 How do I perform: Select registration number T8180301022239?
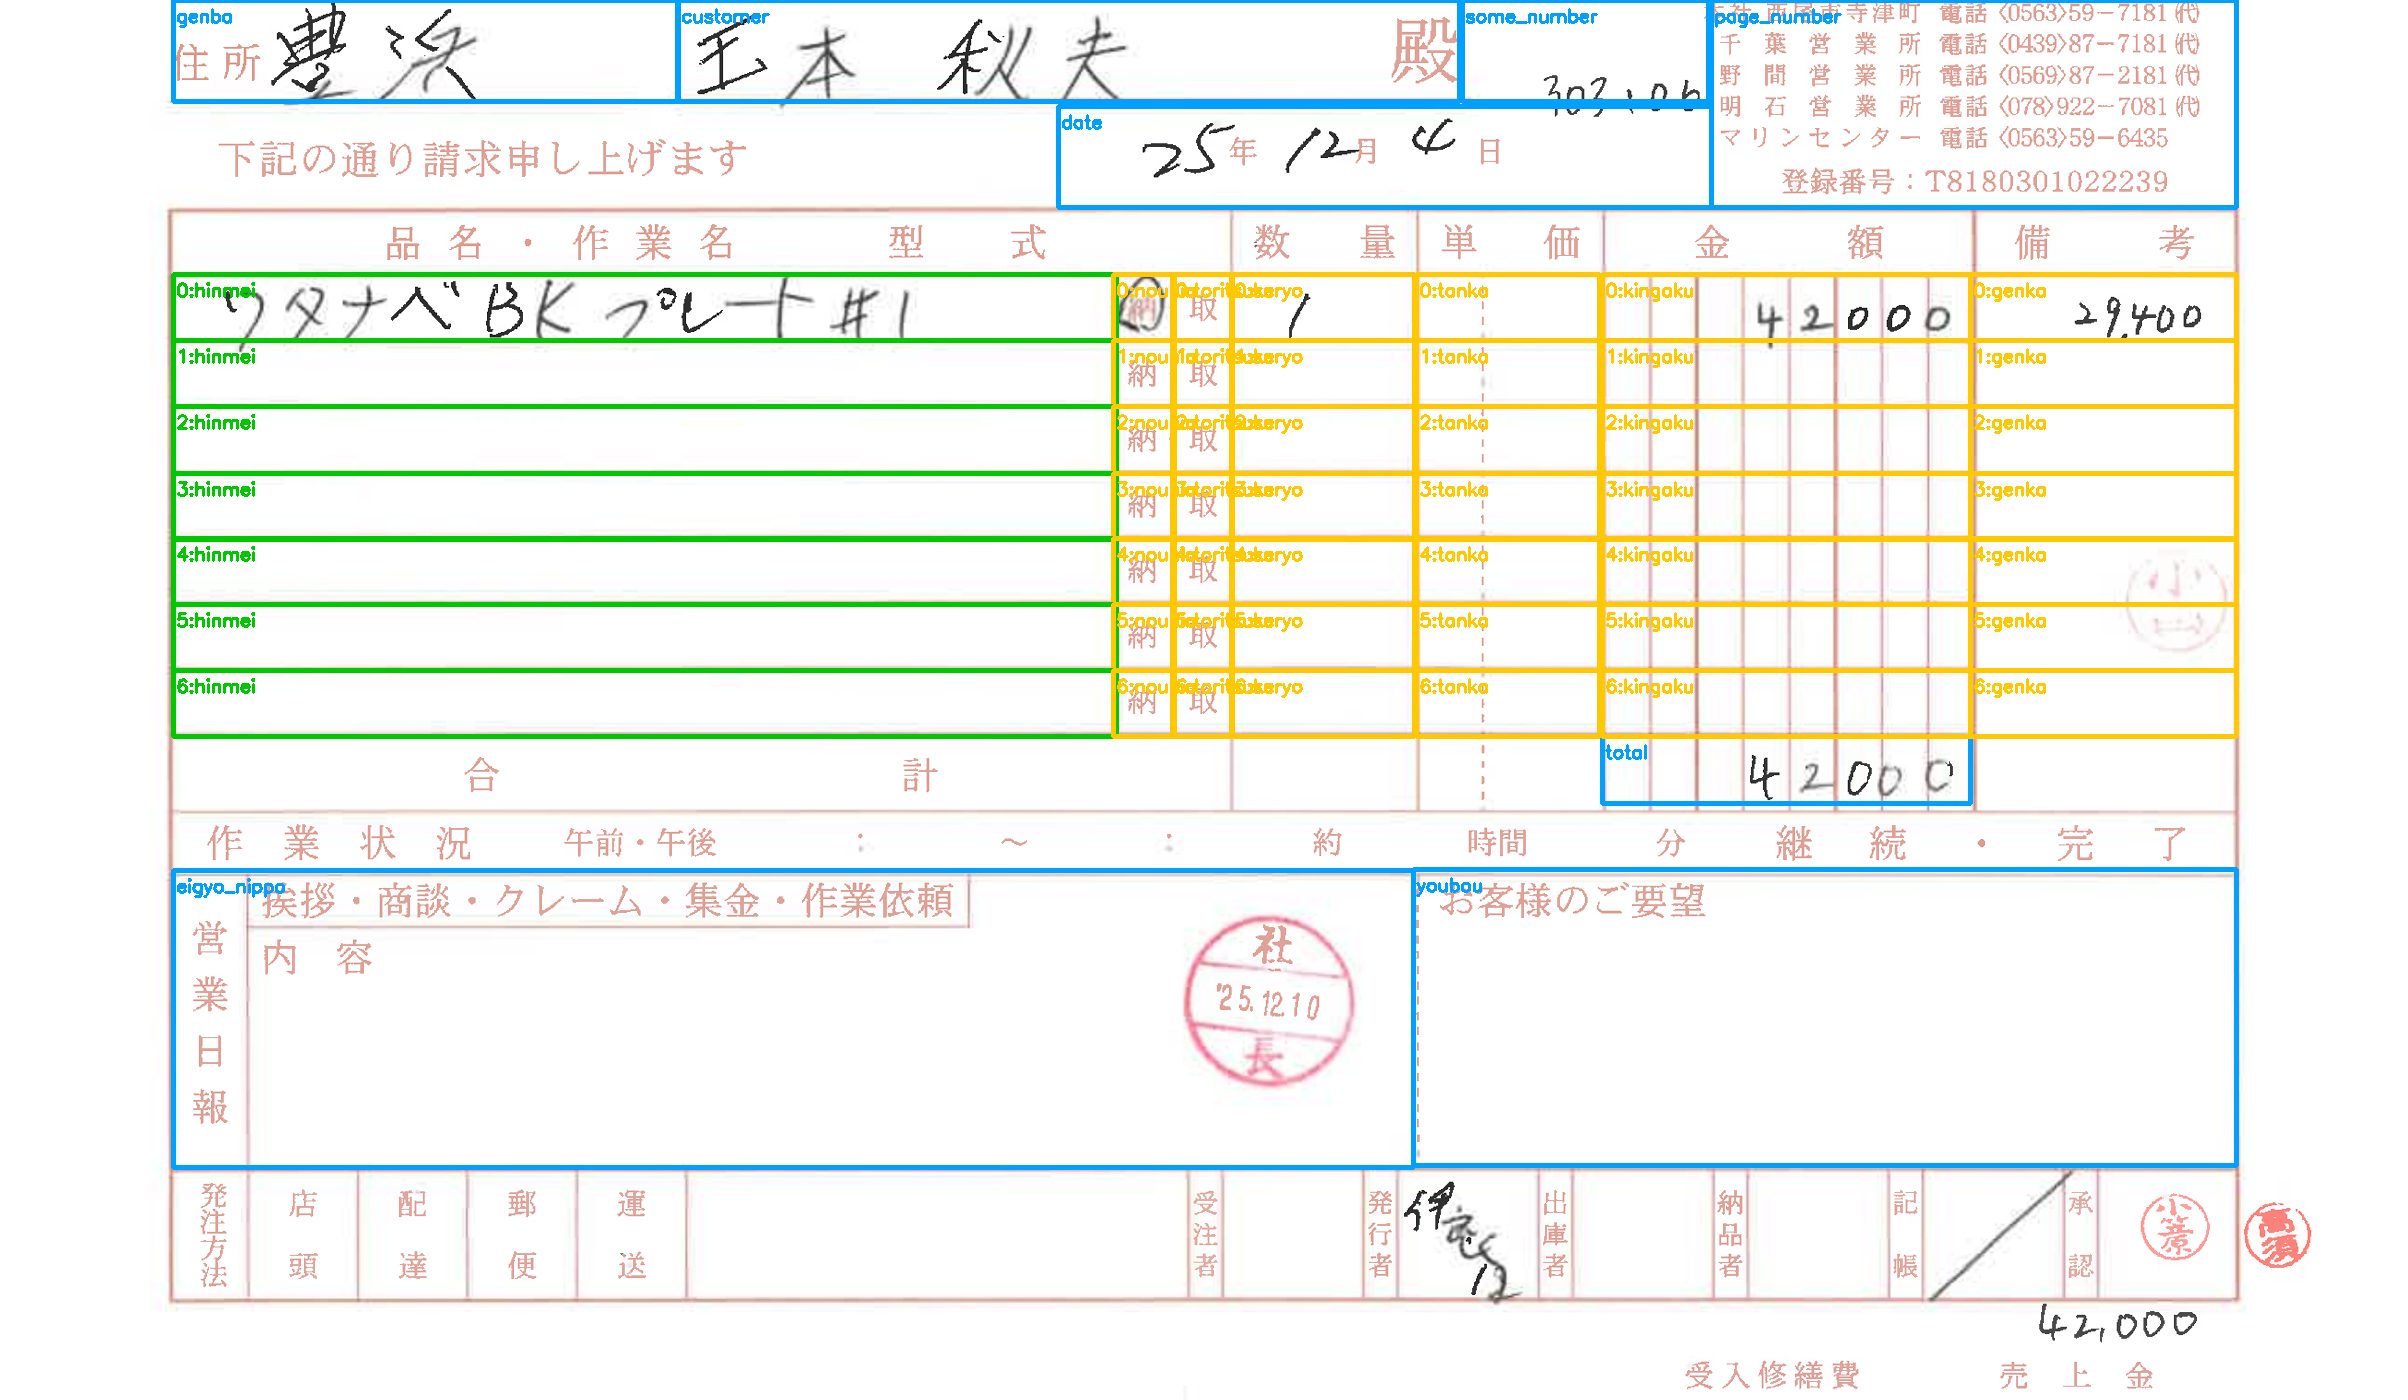point(2046,182)
